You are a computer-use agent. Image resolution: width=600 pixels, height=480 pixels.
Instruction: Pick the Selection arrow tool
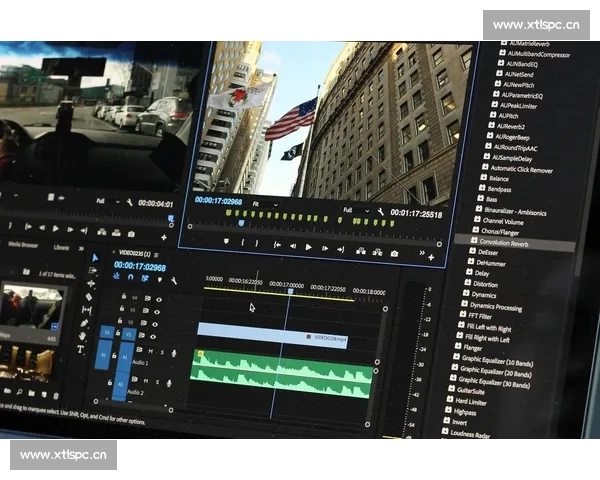pyautogui.click(x=95, y=257)
